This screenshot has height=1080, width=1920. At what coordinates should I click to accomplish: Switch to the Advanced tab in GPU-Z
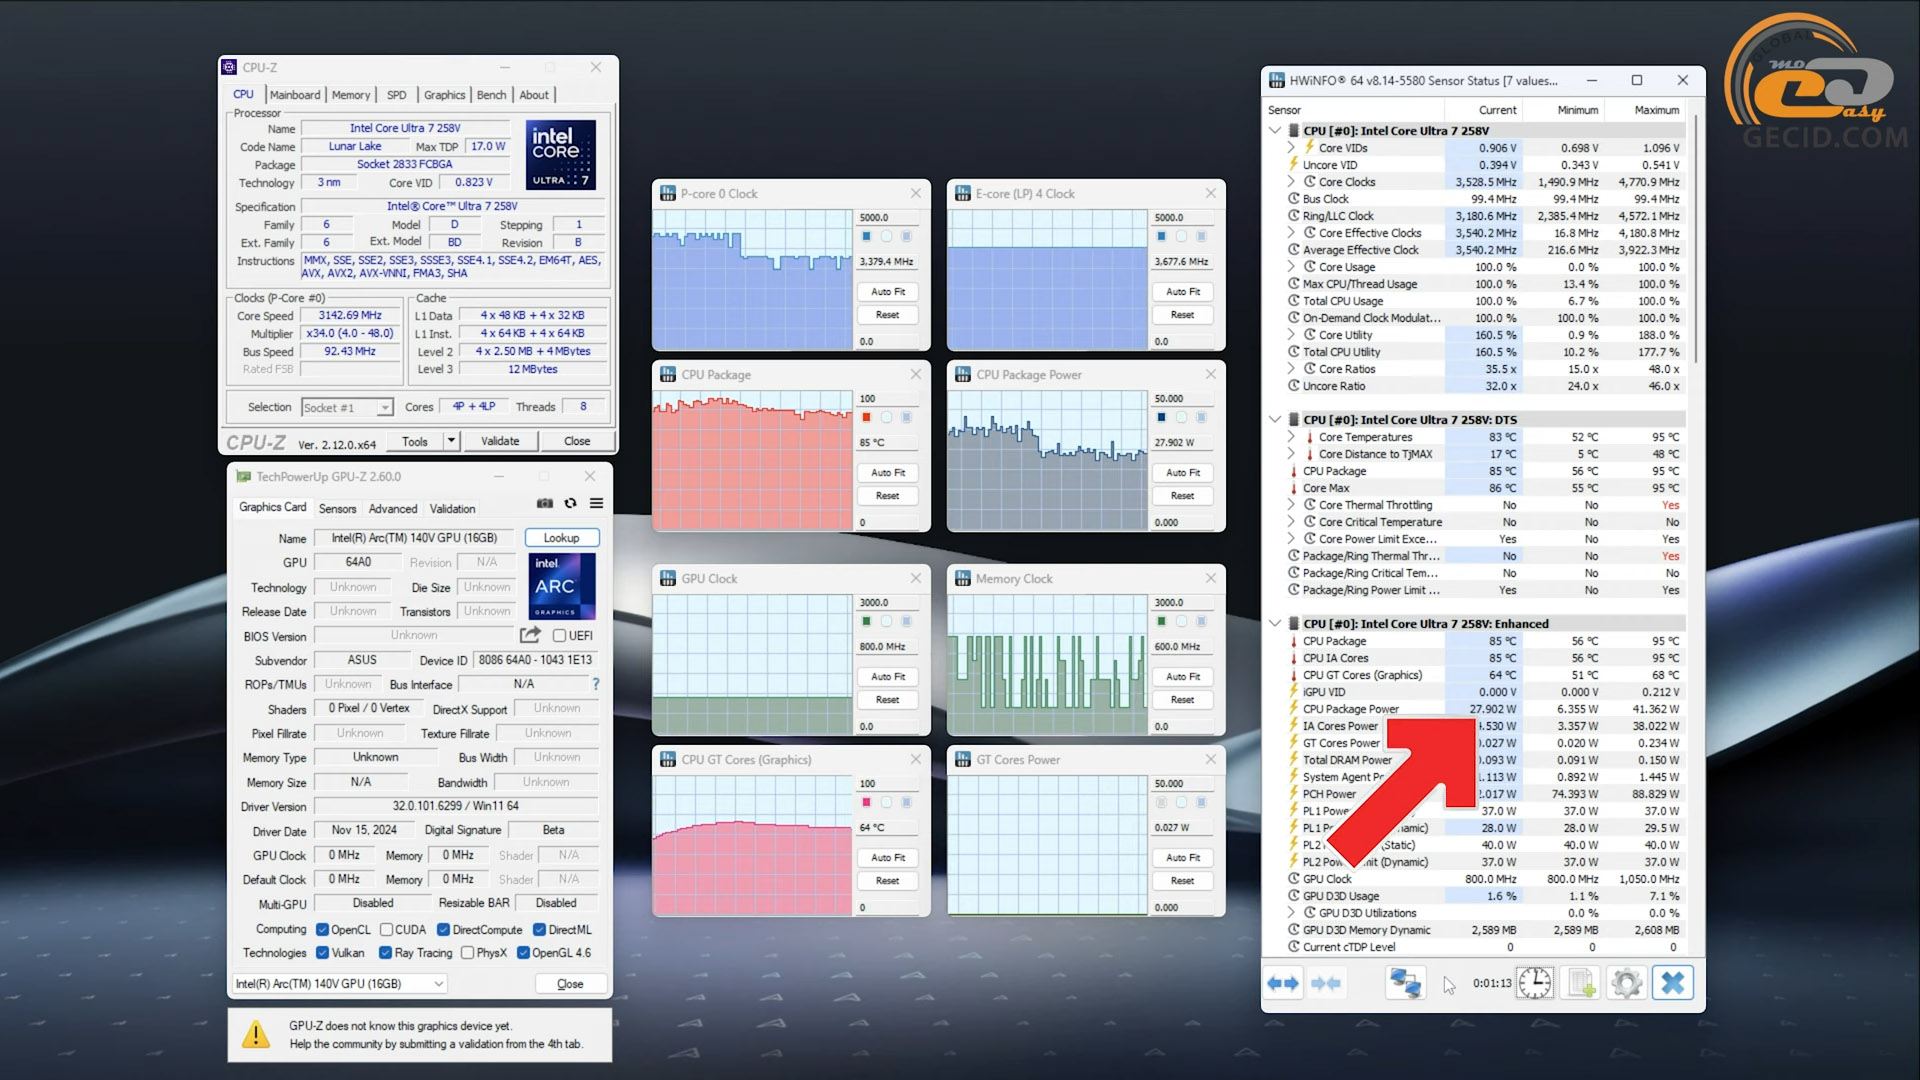(393, 508)
